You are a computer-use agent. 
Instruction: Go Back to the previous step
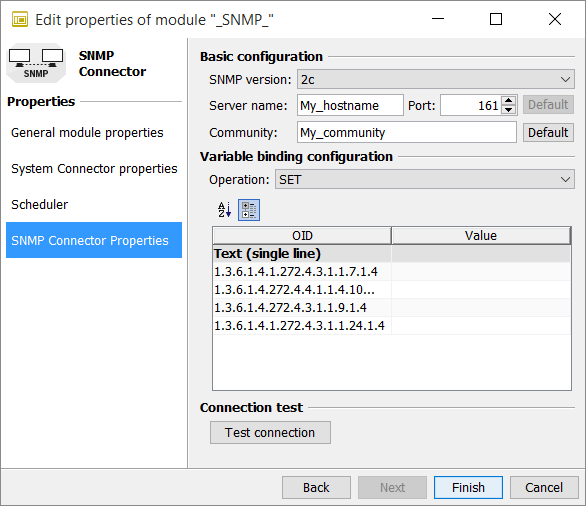pos(316,487)
